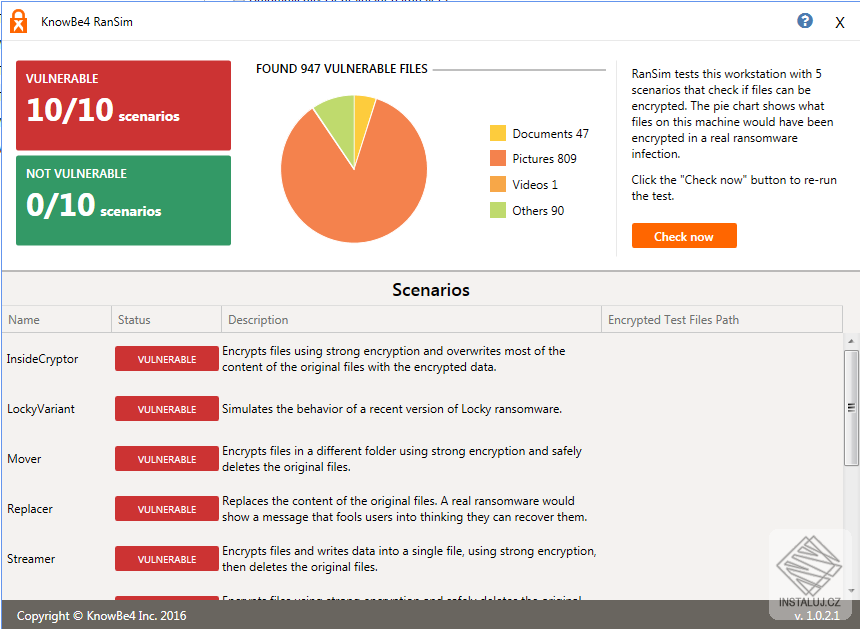Screen dimensions: 860x629
Task: Click the Videos legend color swatch
Action: pos(498,184)
